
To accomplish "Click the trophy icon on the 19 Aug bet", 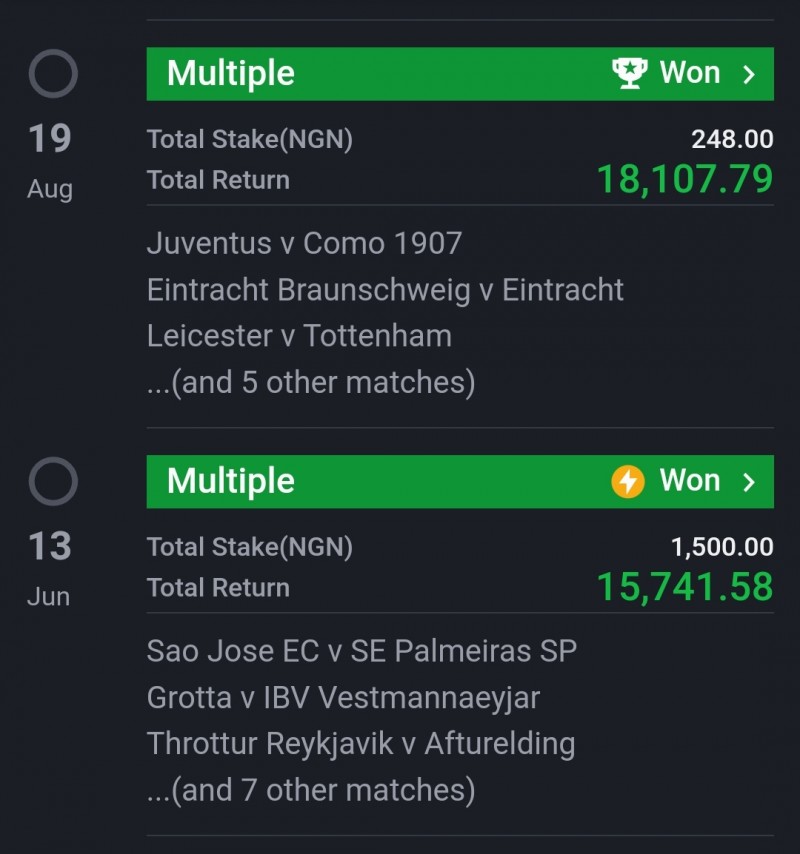I will point(630,73).
